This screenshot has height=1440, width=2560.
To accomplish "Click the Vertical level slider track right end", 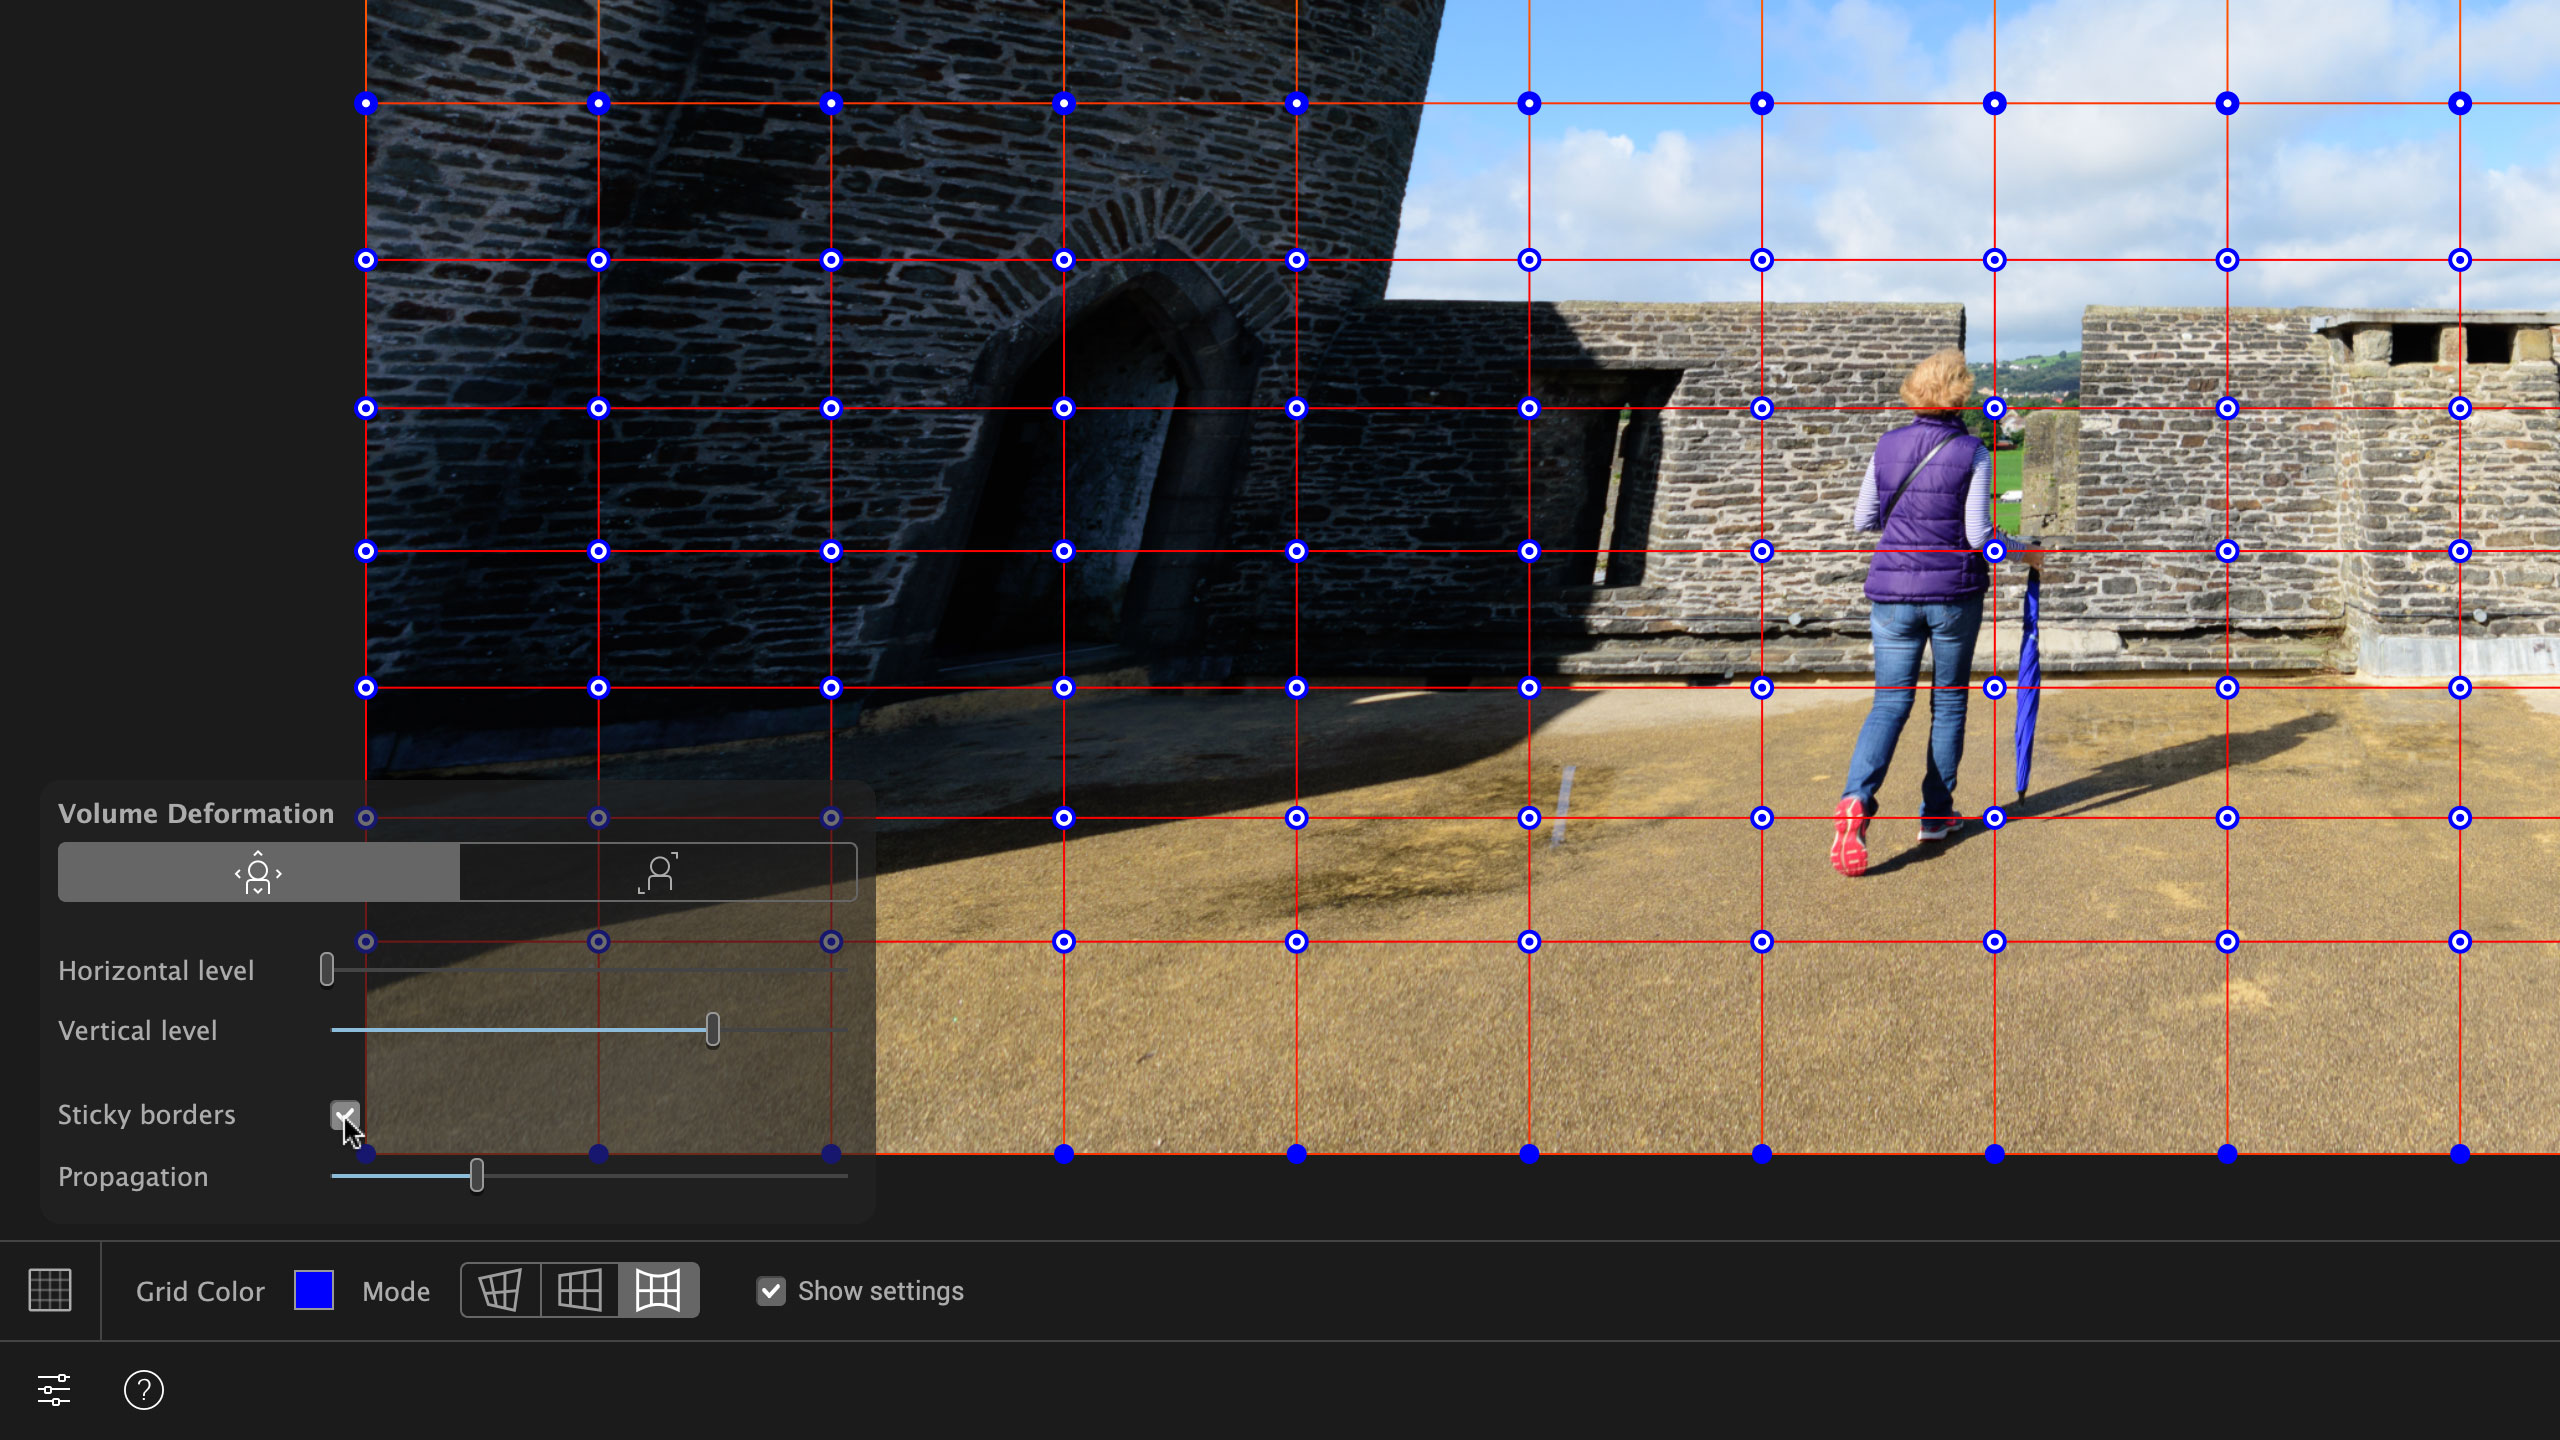I will (843, 1029).
